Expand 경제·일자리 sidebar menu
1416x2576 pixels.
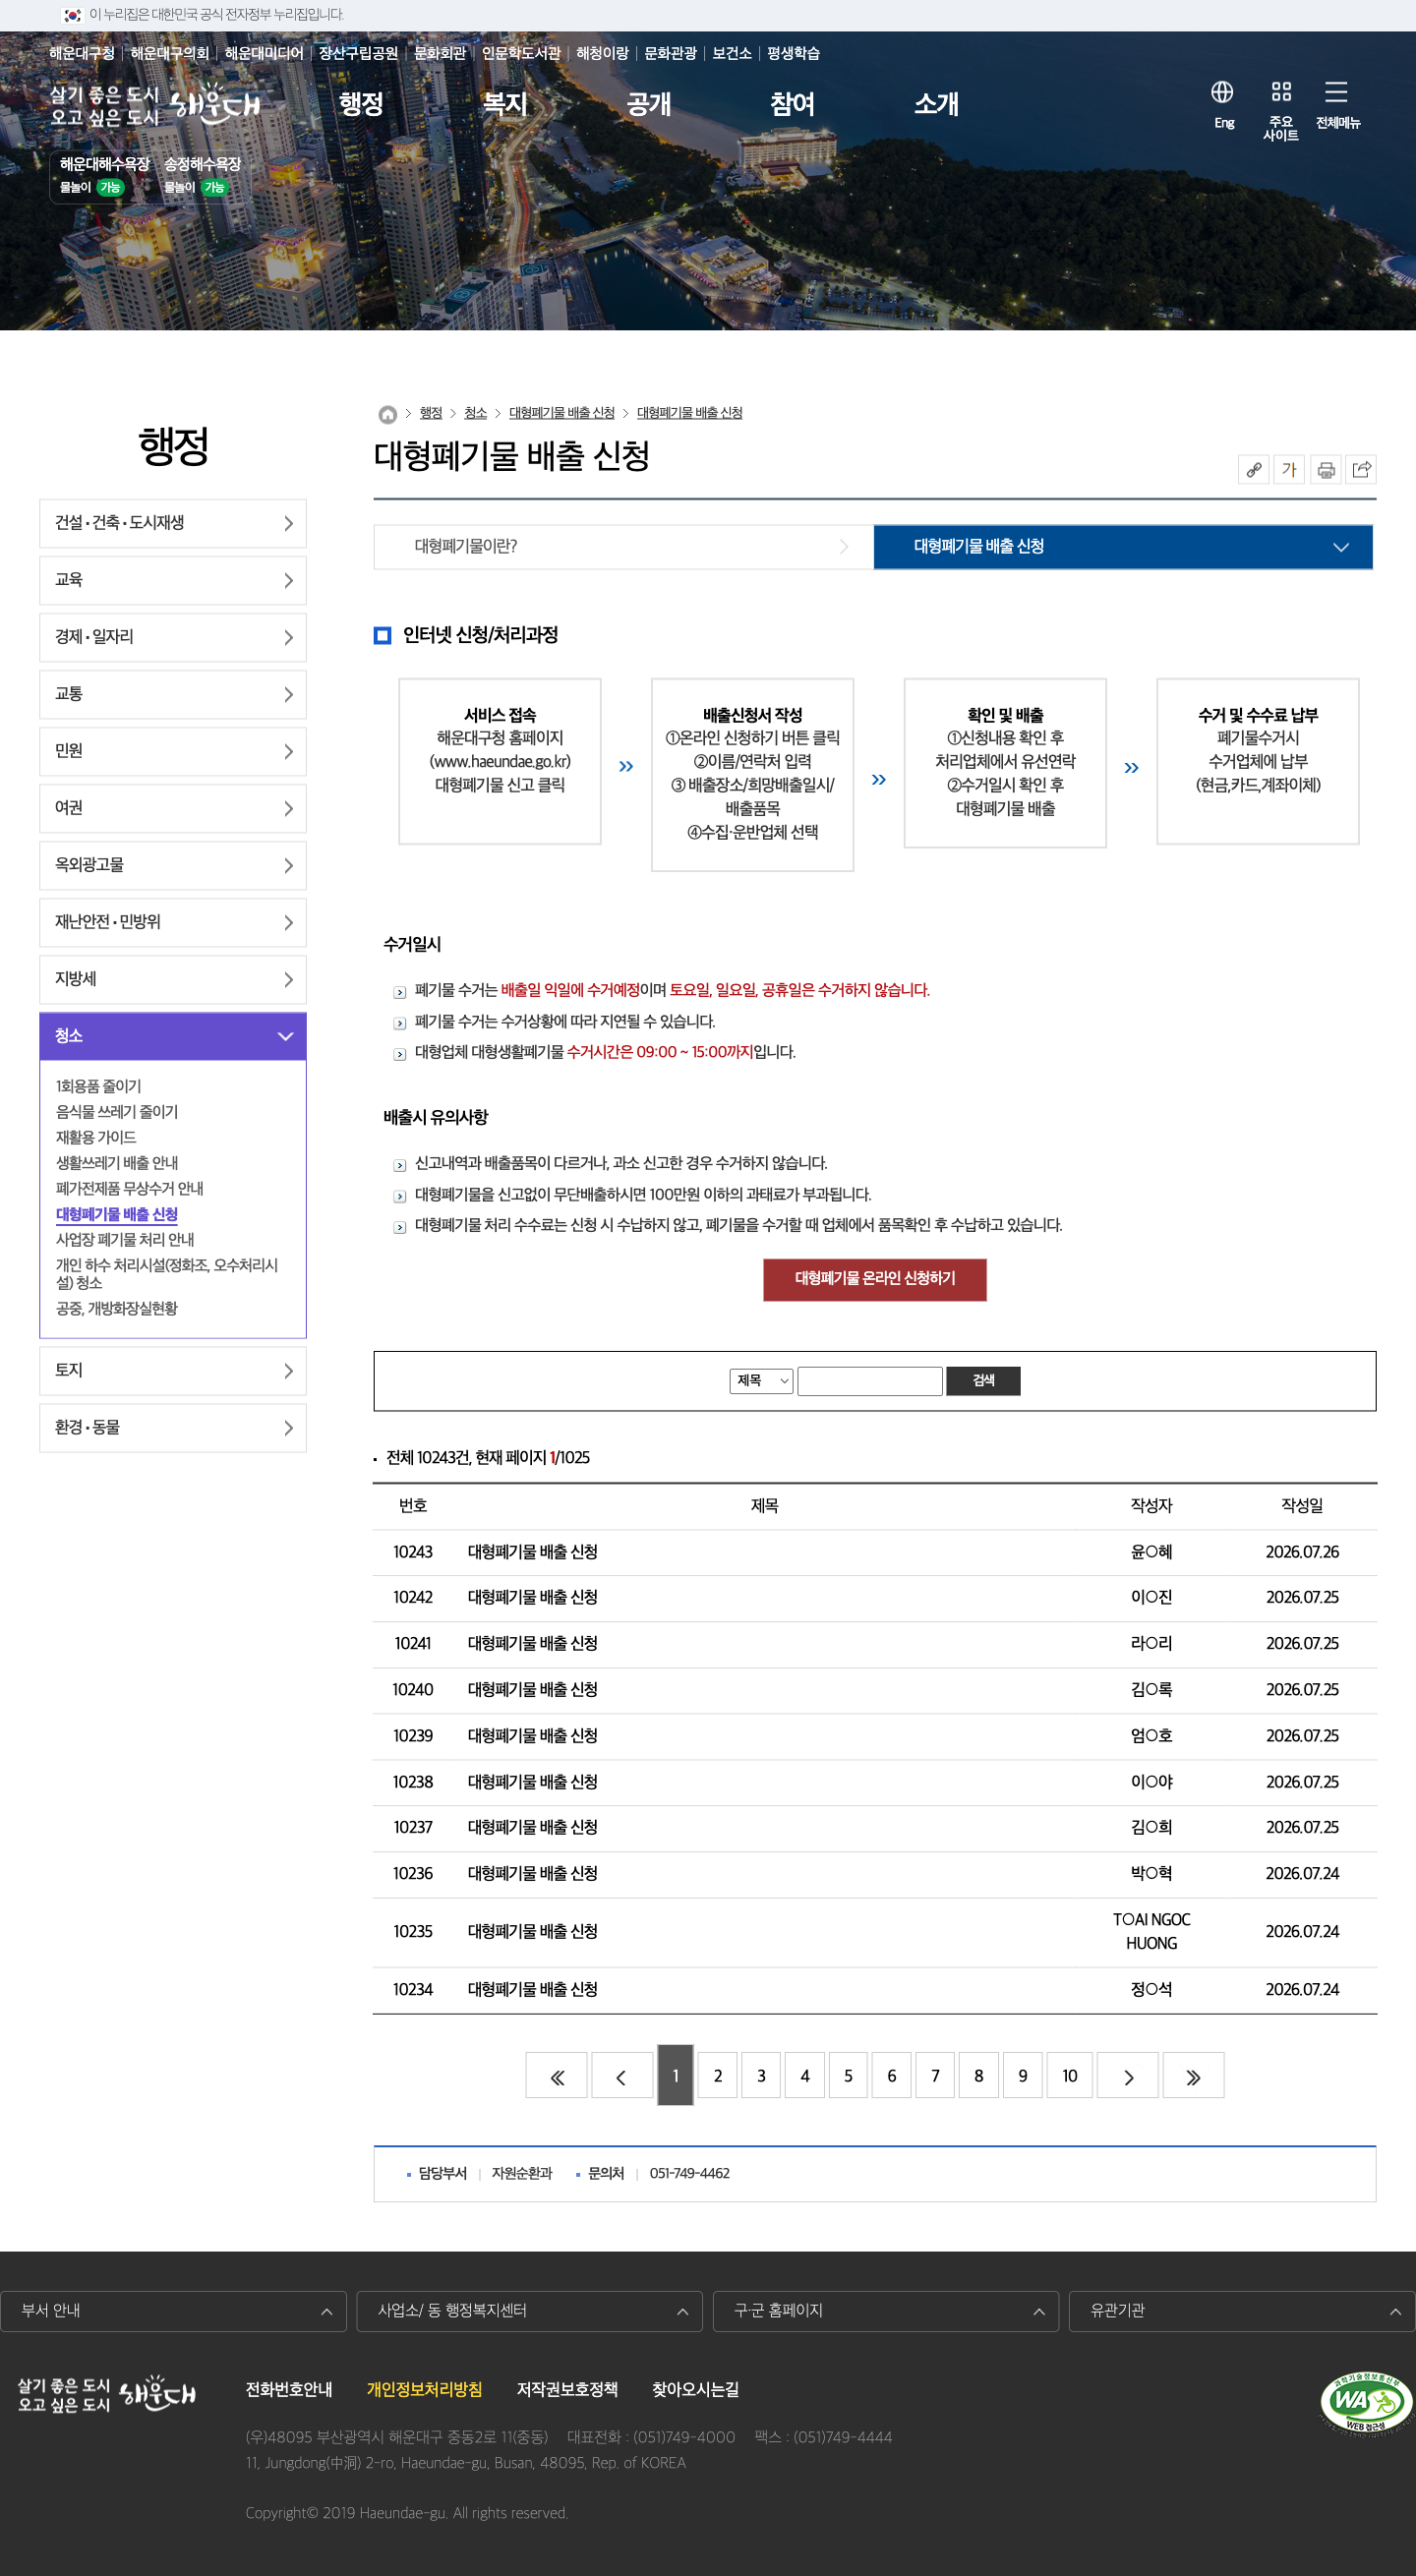[173, 638]
